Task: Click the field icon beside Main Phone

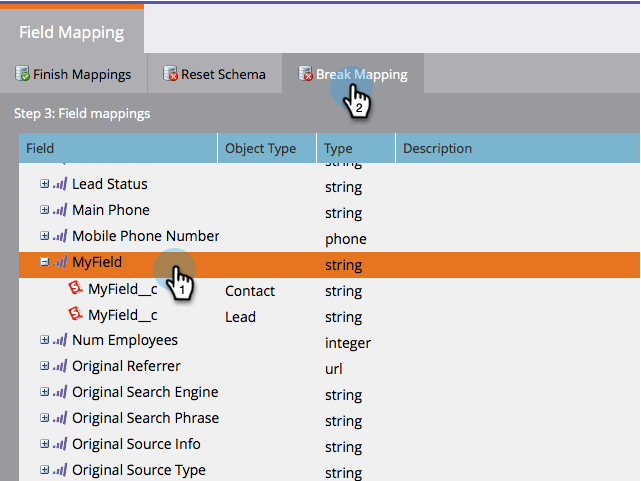Action: pos(60,210)
